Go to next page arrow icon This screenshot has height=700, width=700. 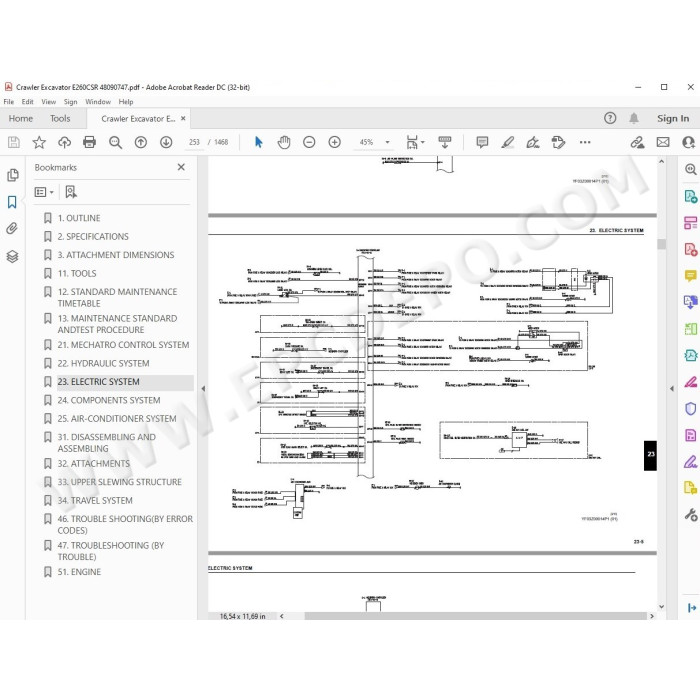tap(166, 142)
